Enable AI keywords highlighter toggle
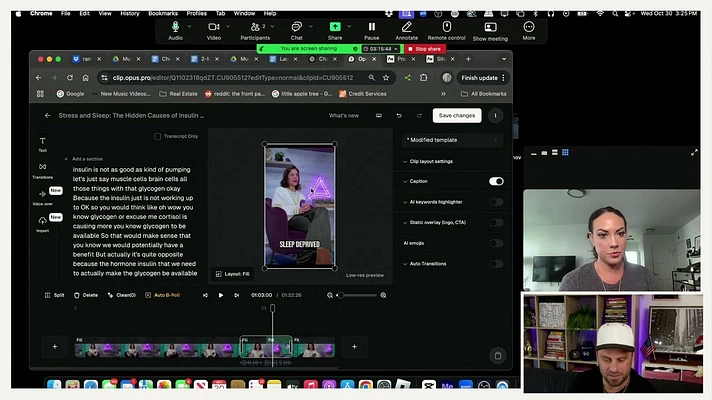Viewport: 712px width, 400px height. tap(496, 202)
